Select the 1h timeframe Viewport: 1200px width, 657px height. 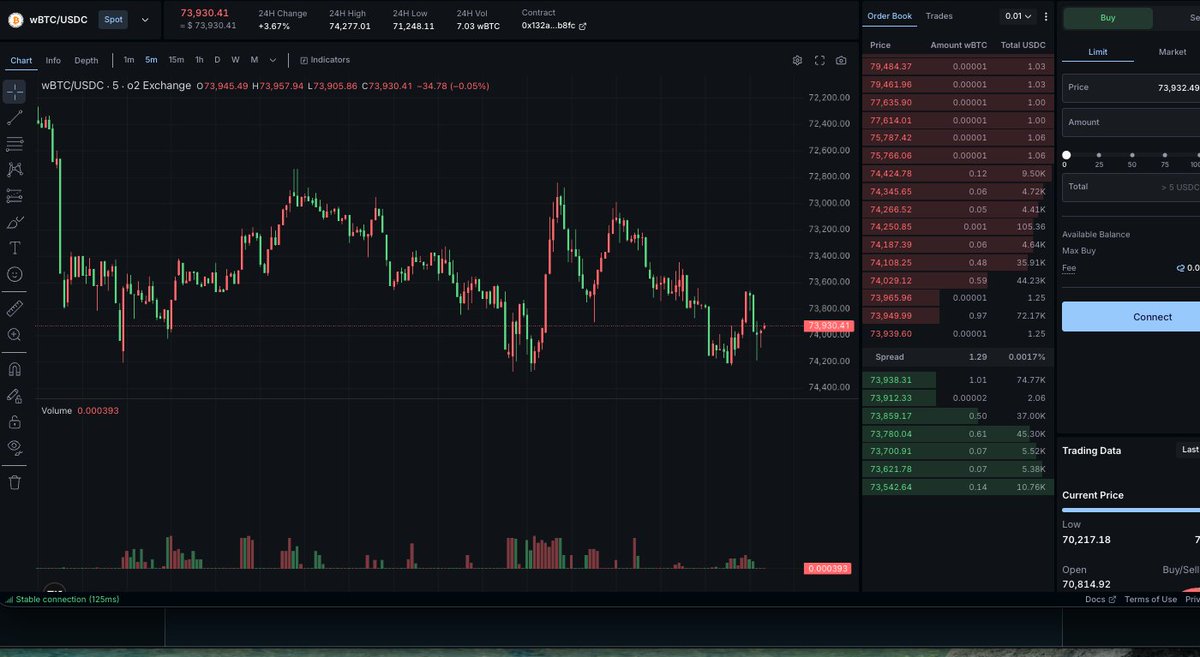(199, 60)
